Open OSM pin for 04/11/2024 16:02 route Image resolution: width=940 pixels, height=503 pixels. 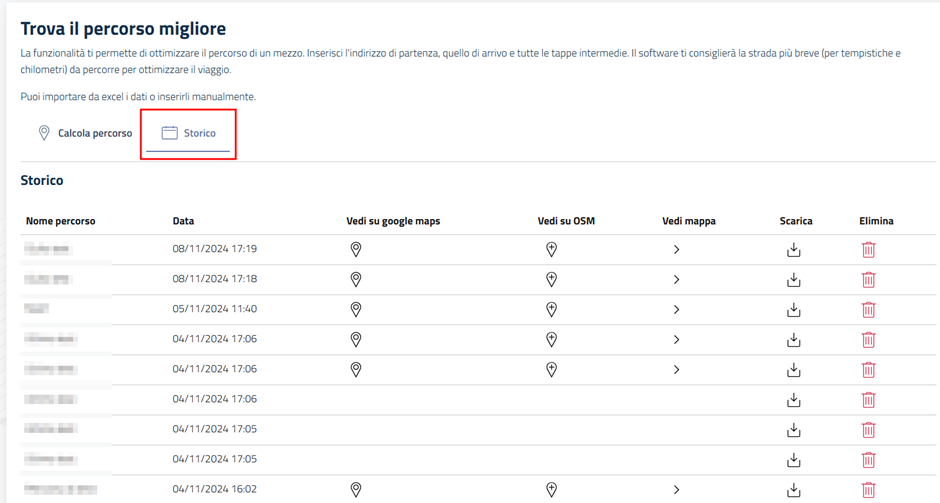coord(551,490)
